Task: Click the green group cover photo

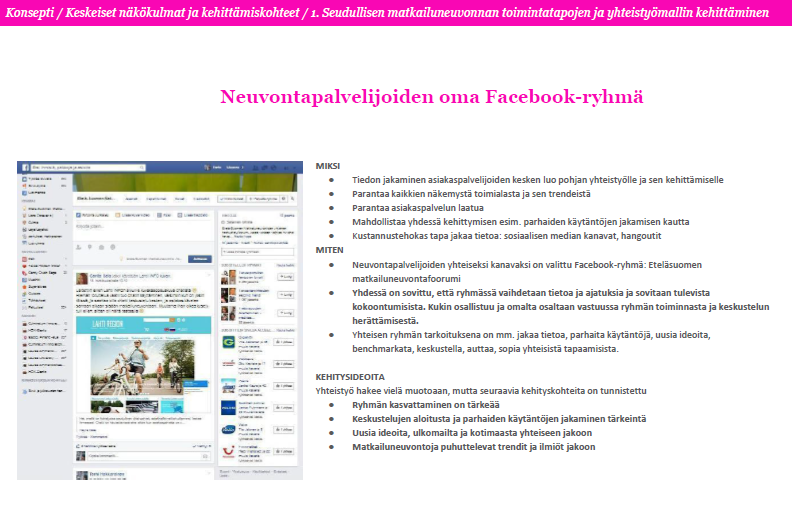Action: (185, 182)
